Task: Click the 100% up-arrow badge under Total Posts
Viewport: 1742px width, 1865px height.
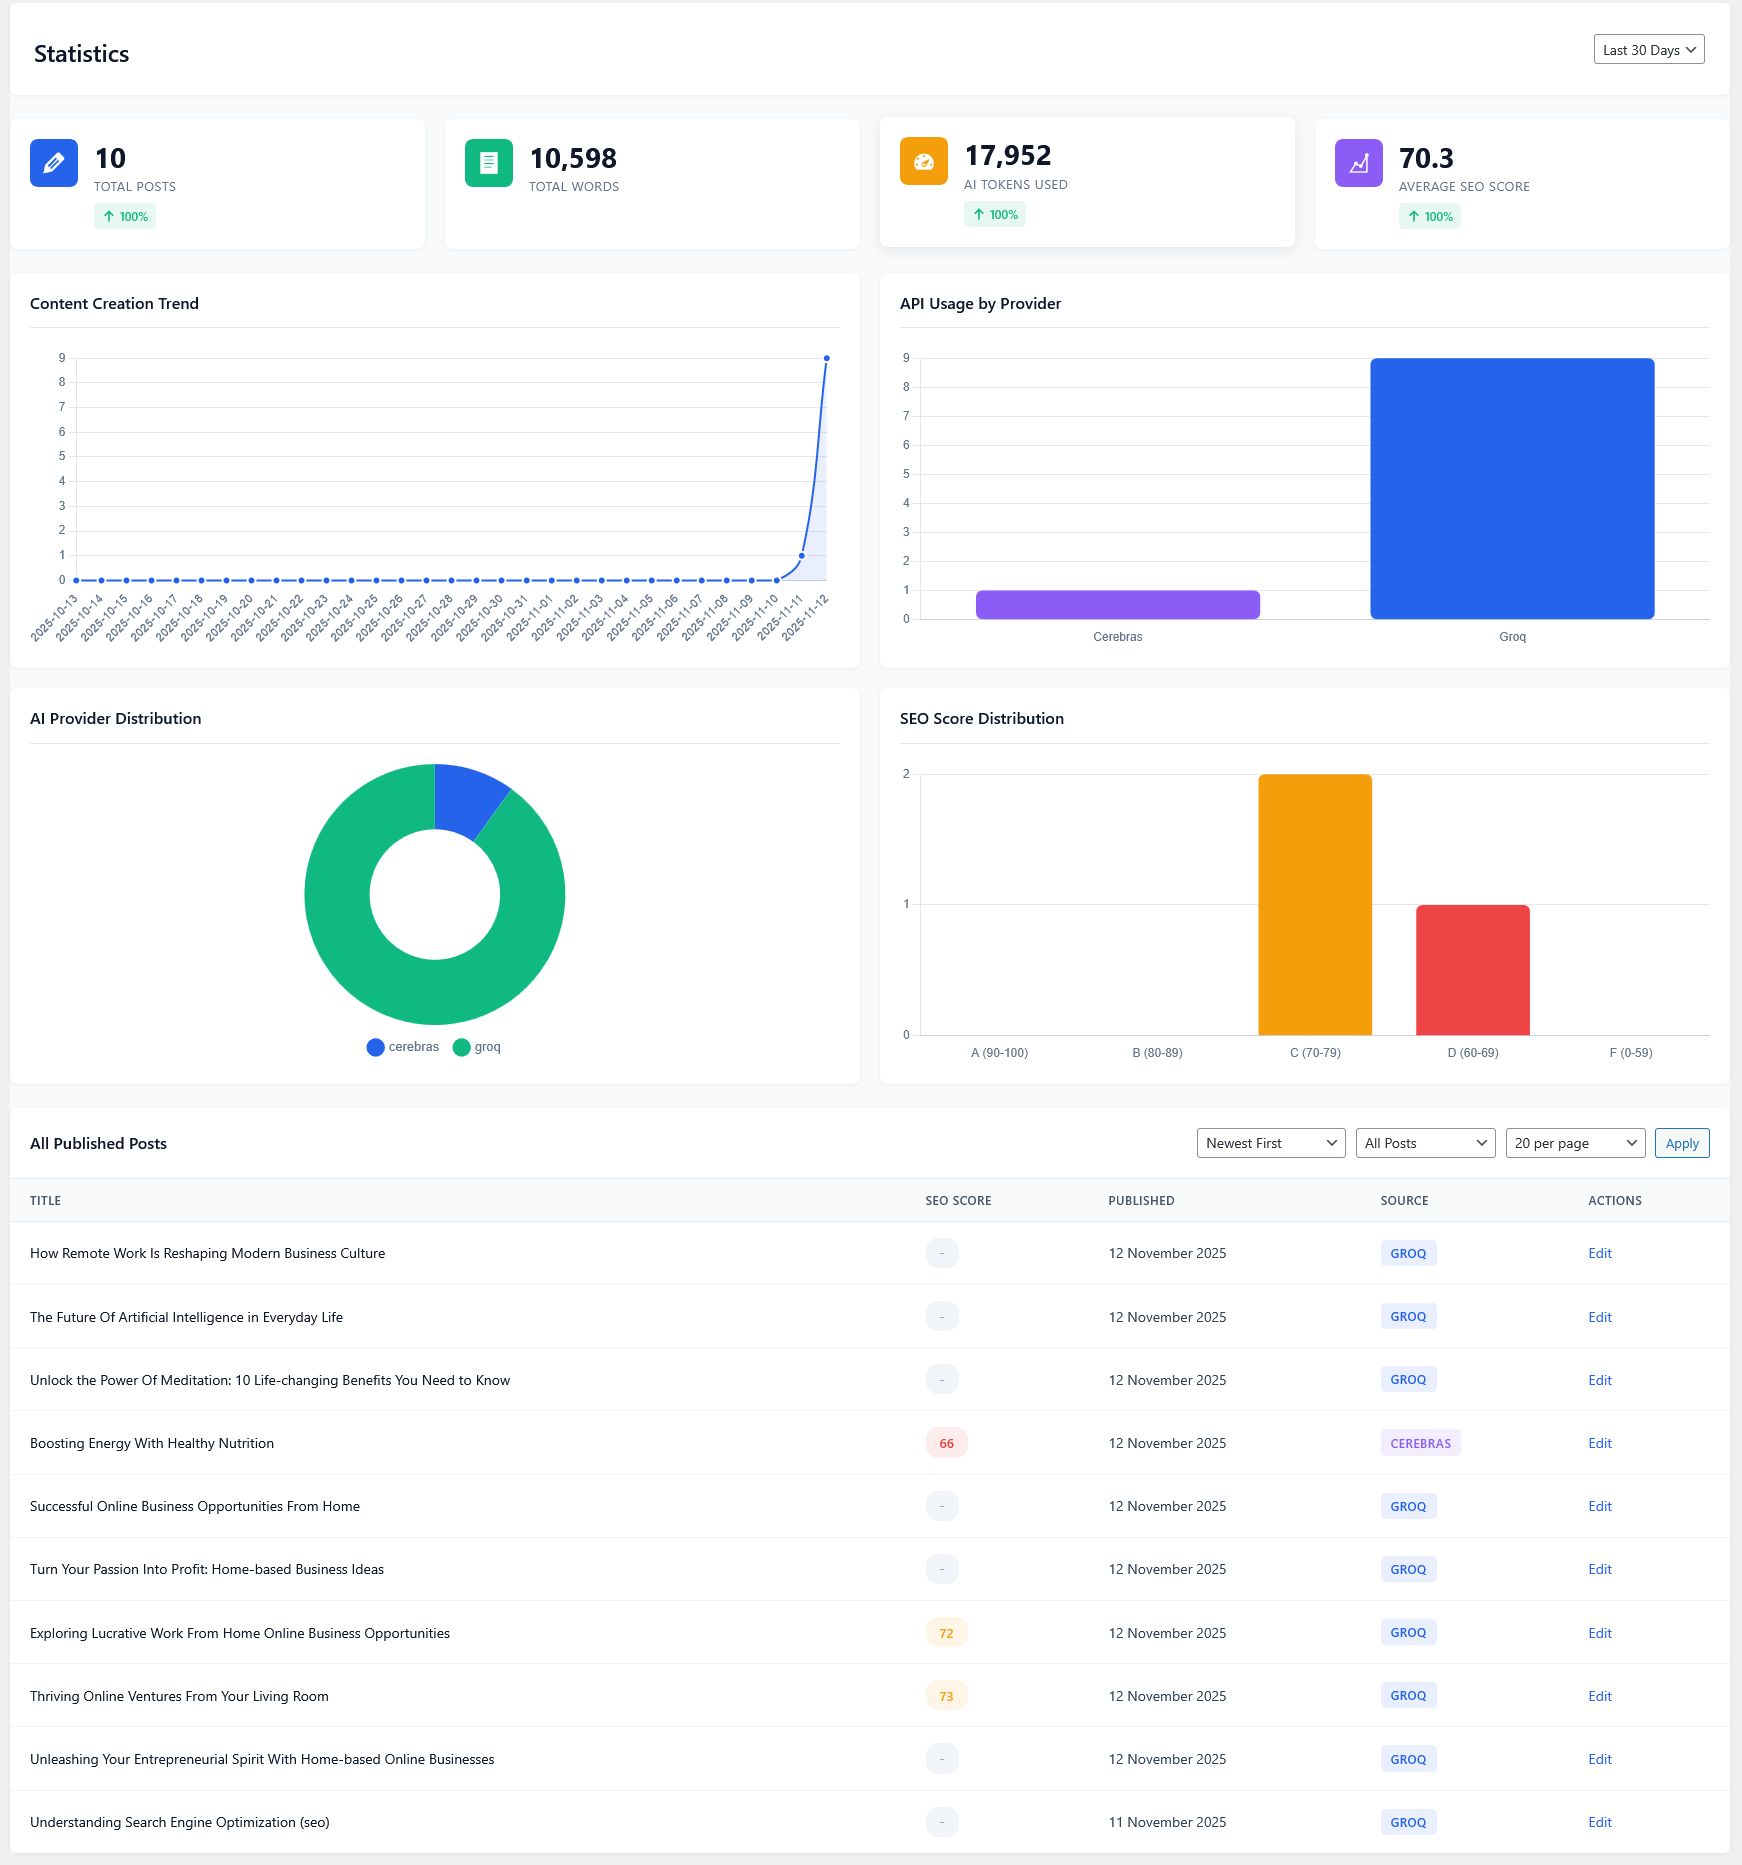Action: click(x=125, y=216)
